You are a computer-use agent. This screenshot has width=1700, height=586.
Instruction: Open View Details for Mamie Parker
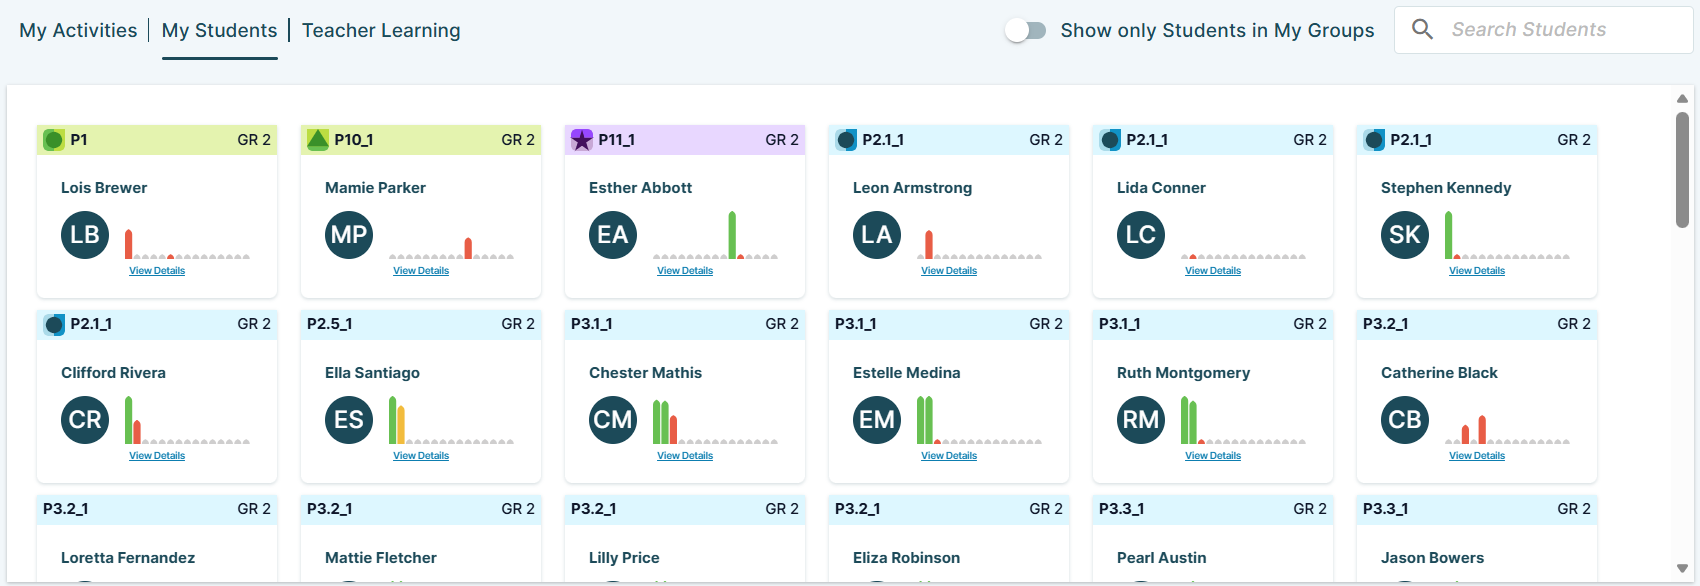point(421,271)
